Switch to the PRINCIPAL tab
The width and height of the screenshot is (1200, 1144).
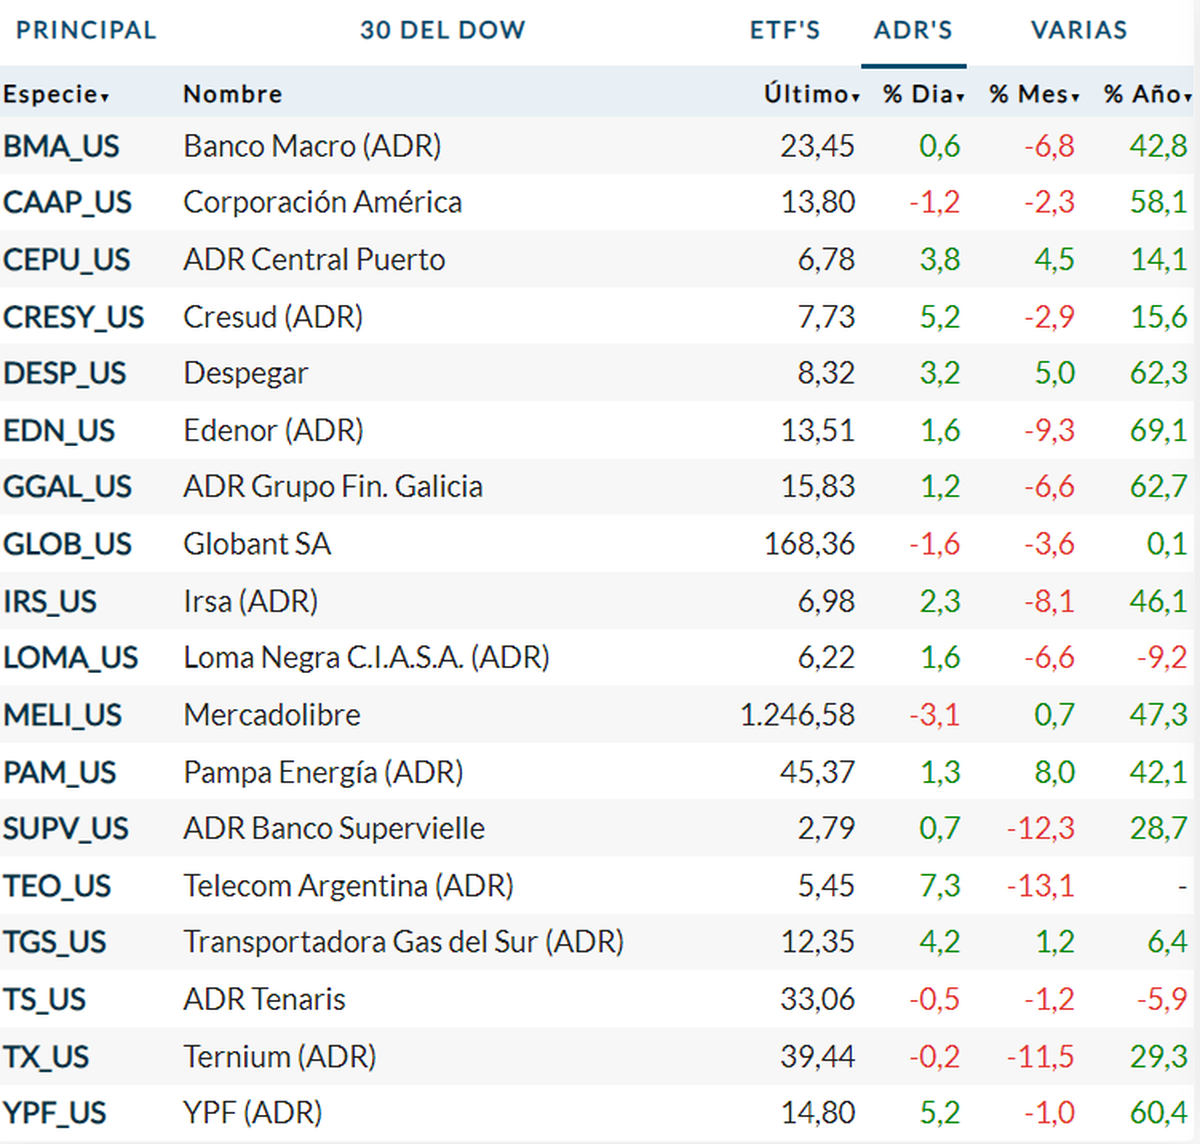pyautogui.click(x=86, y=30)
